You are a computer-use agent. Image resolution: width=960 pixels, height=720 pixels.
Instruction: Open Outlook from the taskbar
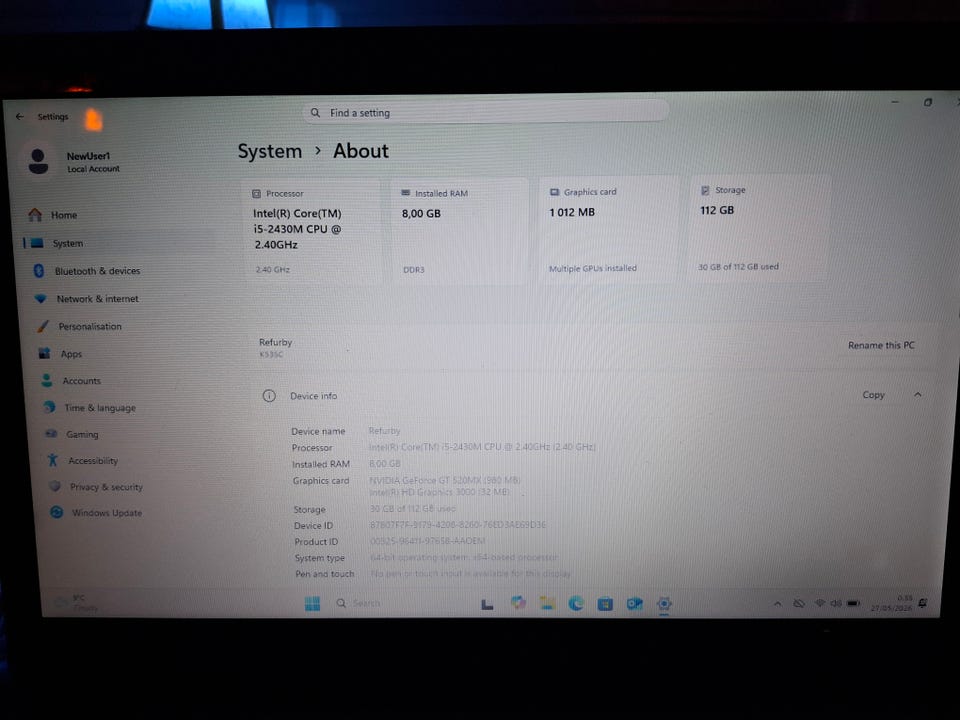click(x=634, y=604)
